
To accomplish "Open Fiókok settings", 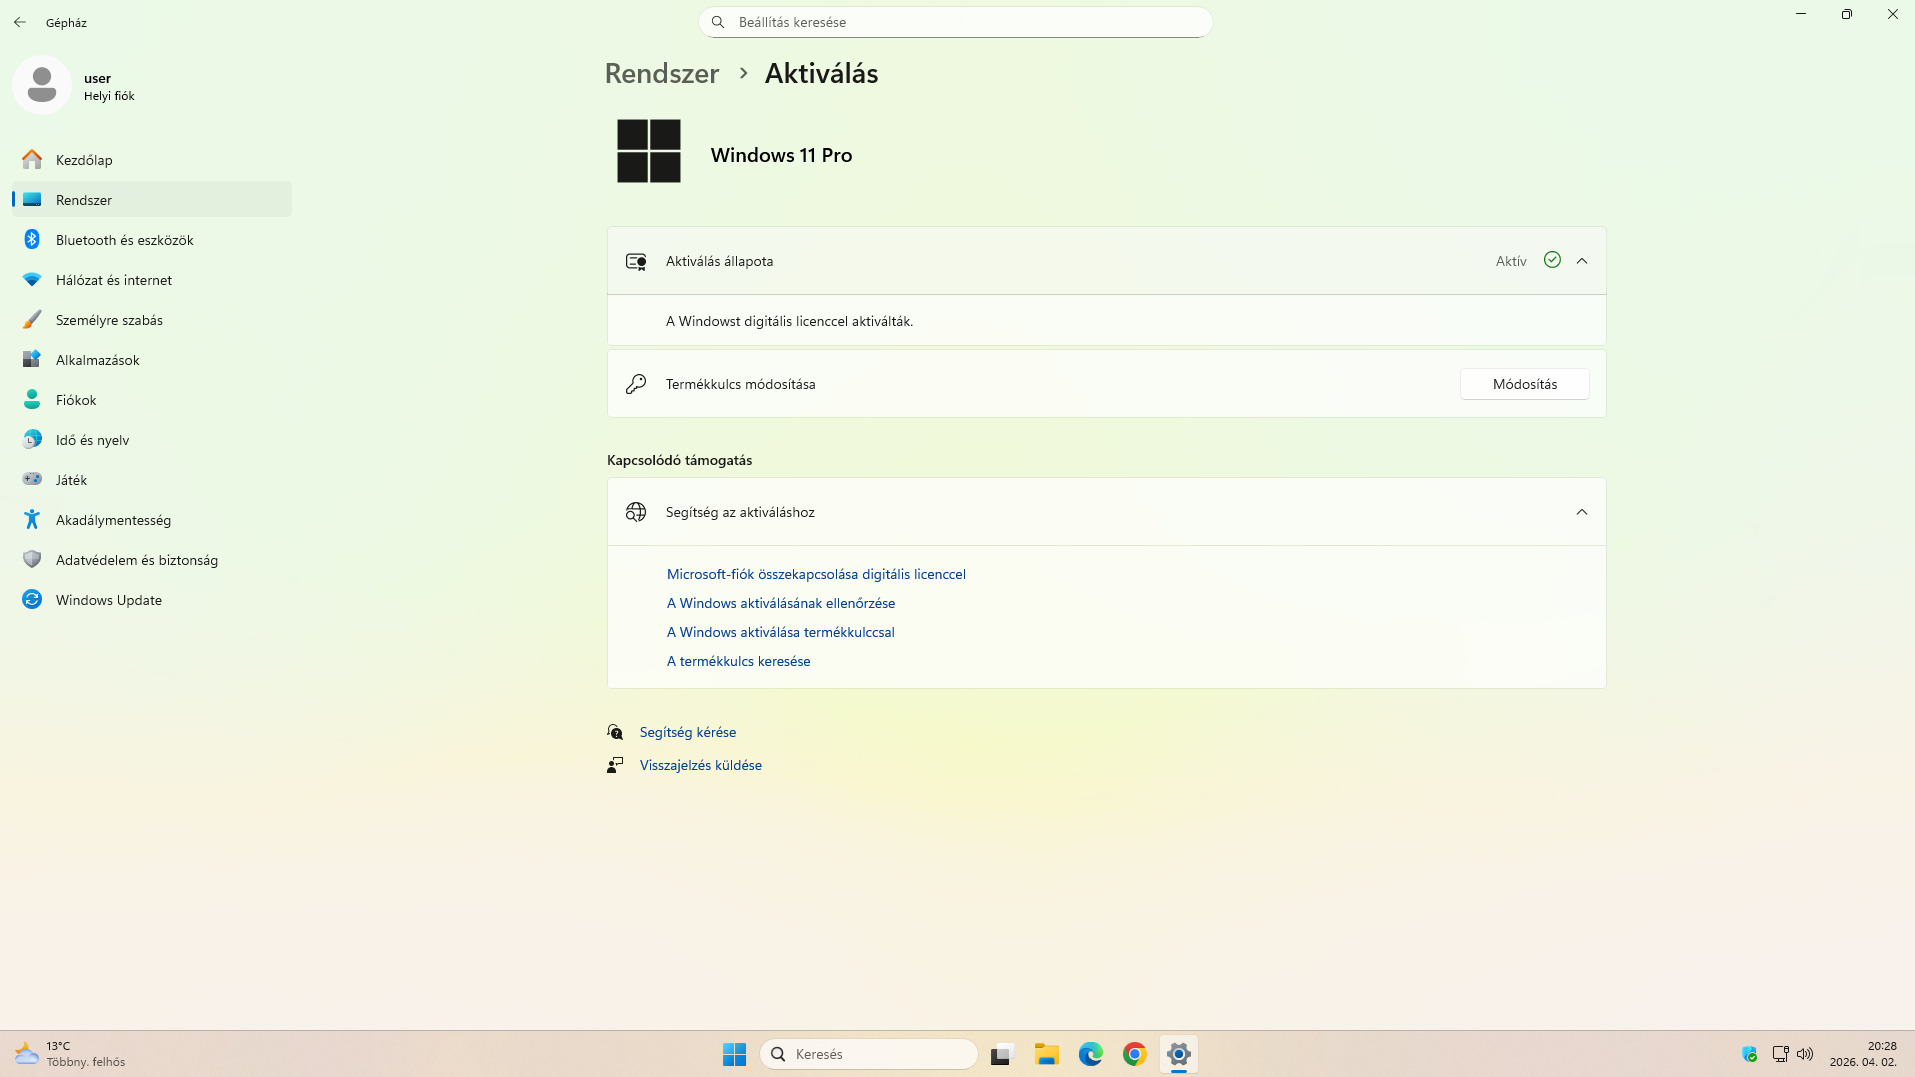I will (152, 400).
